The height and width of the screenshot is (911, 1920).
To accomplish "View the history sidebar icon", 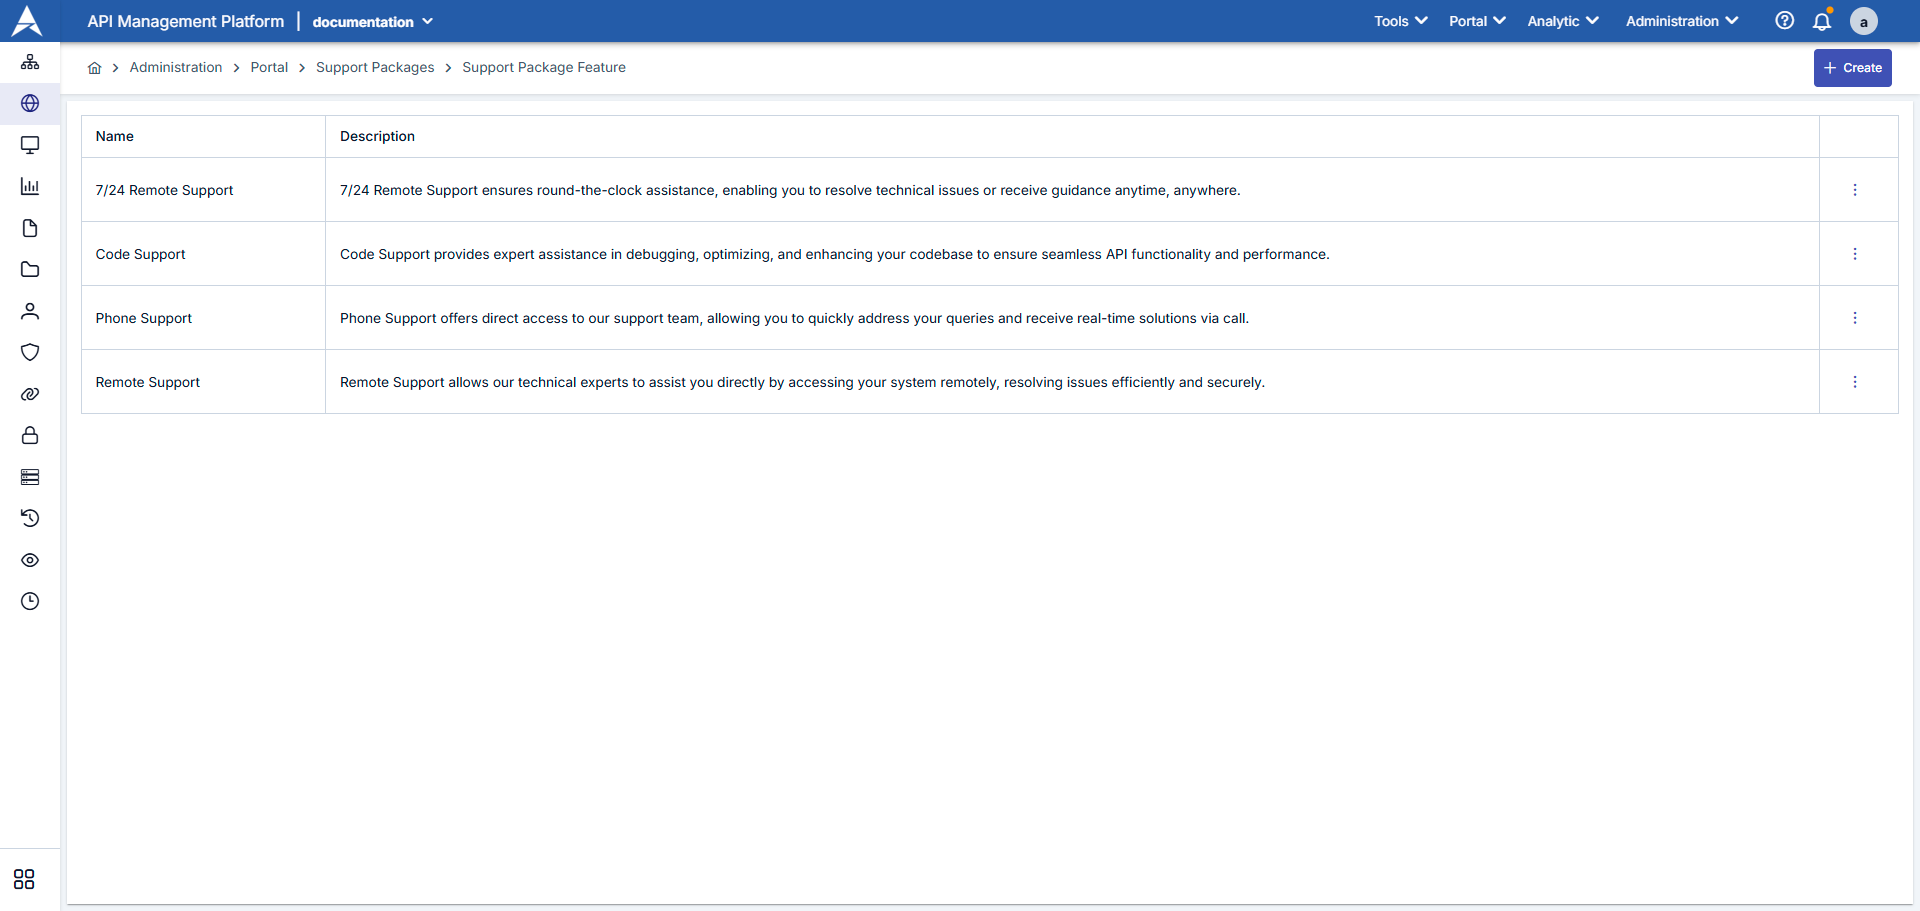I will [30, 518].
